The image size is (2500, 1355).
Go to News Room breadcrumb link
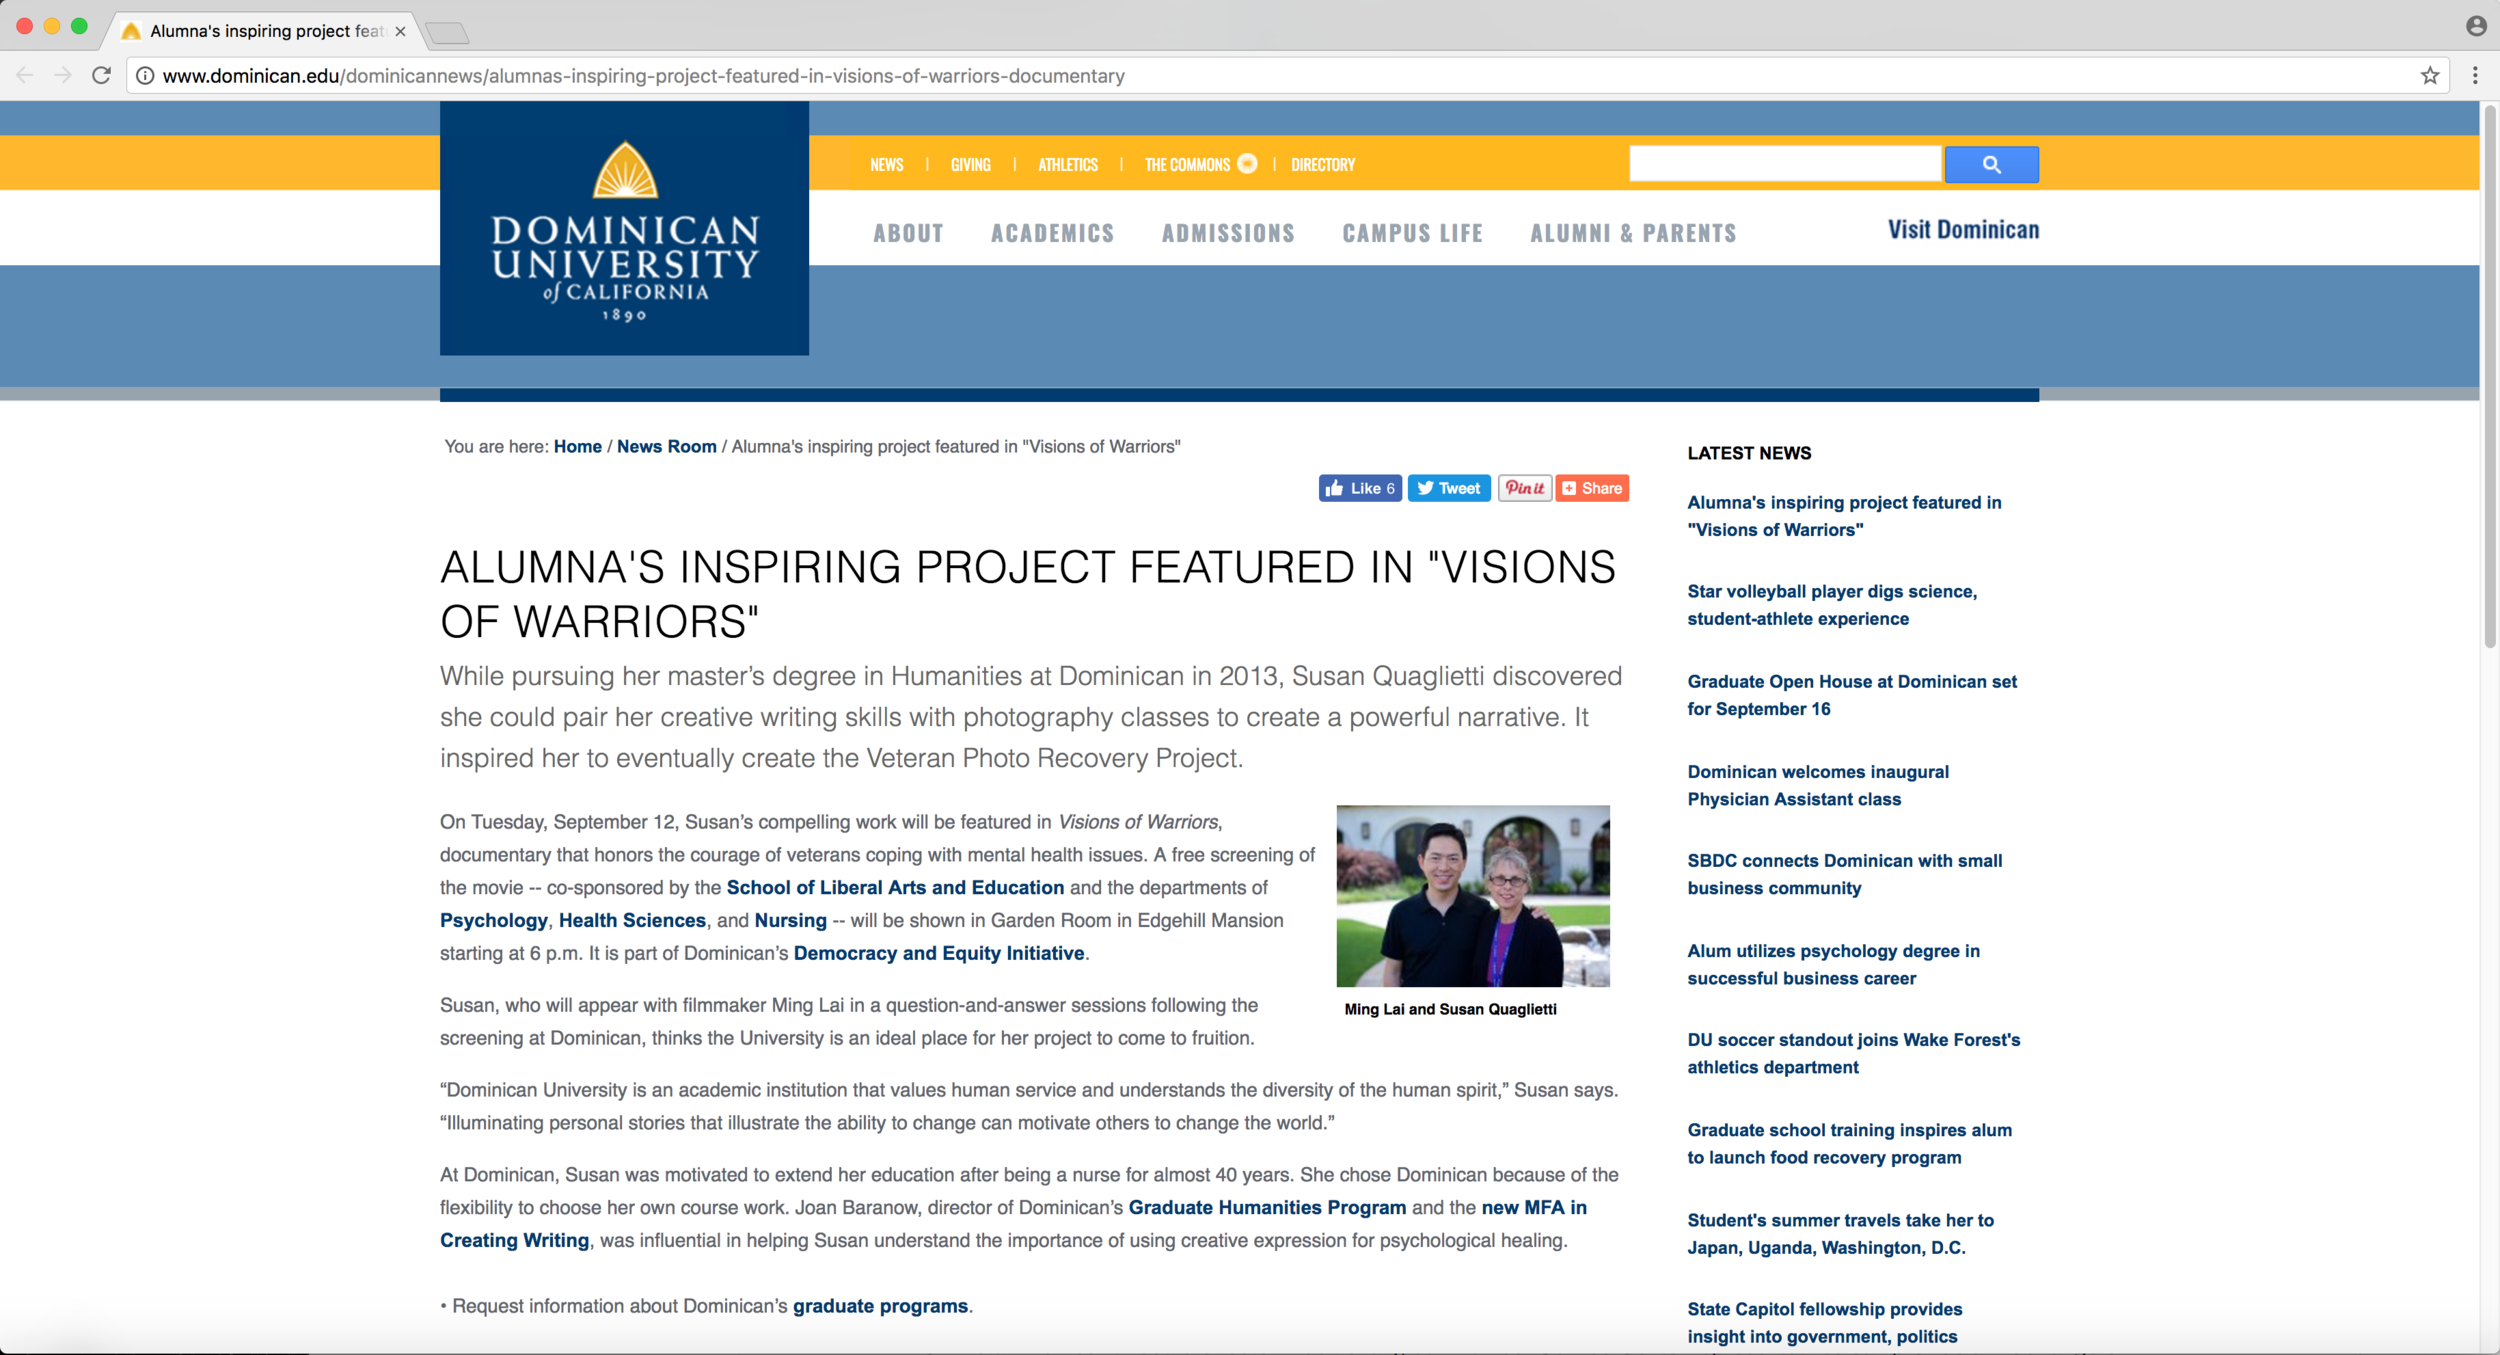click(666, 446)
